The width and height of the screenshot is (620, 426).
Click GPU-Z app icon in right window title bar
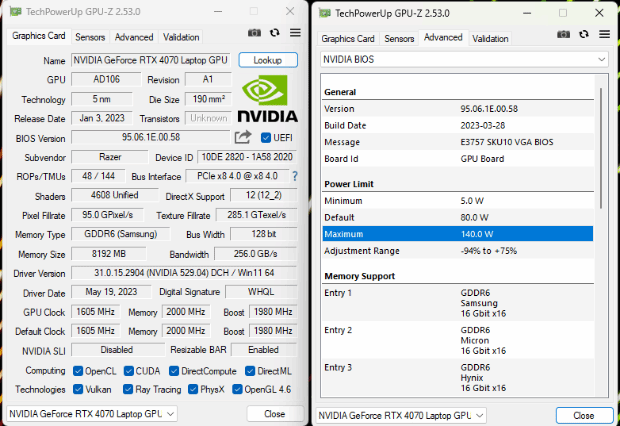click(x=325, y=13)
